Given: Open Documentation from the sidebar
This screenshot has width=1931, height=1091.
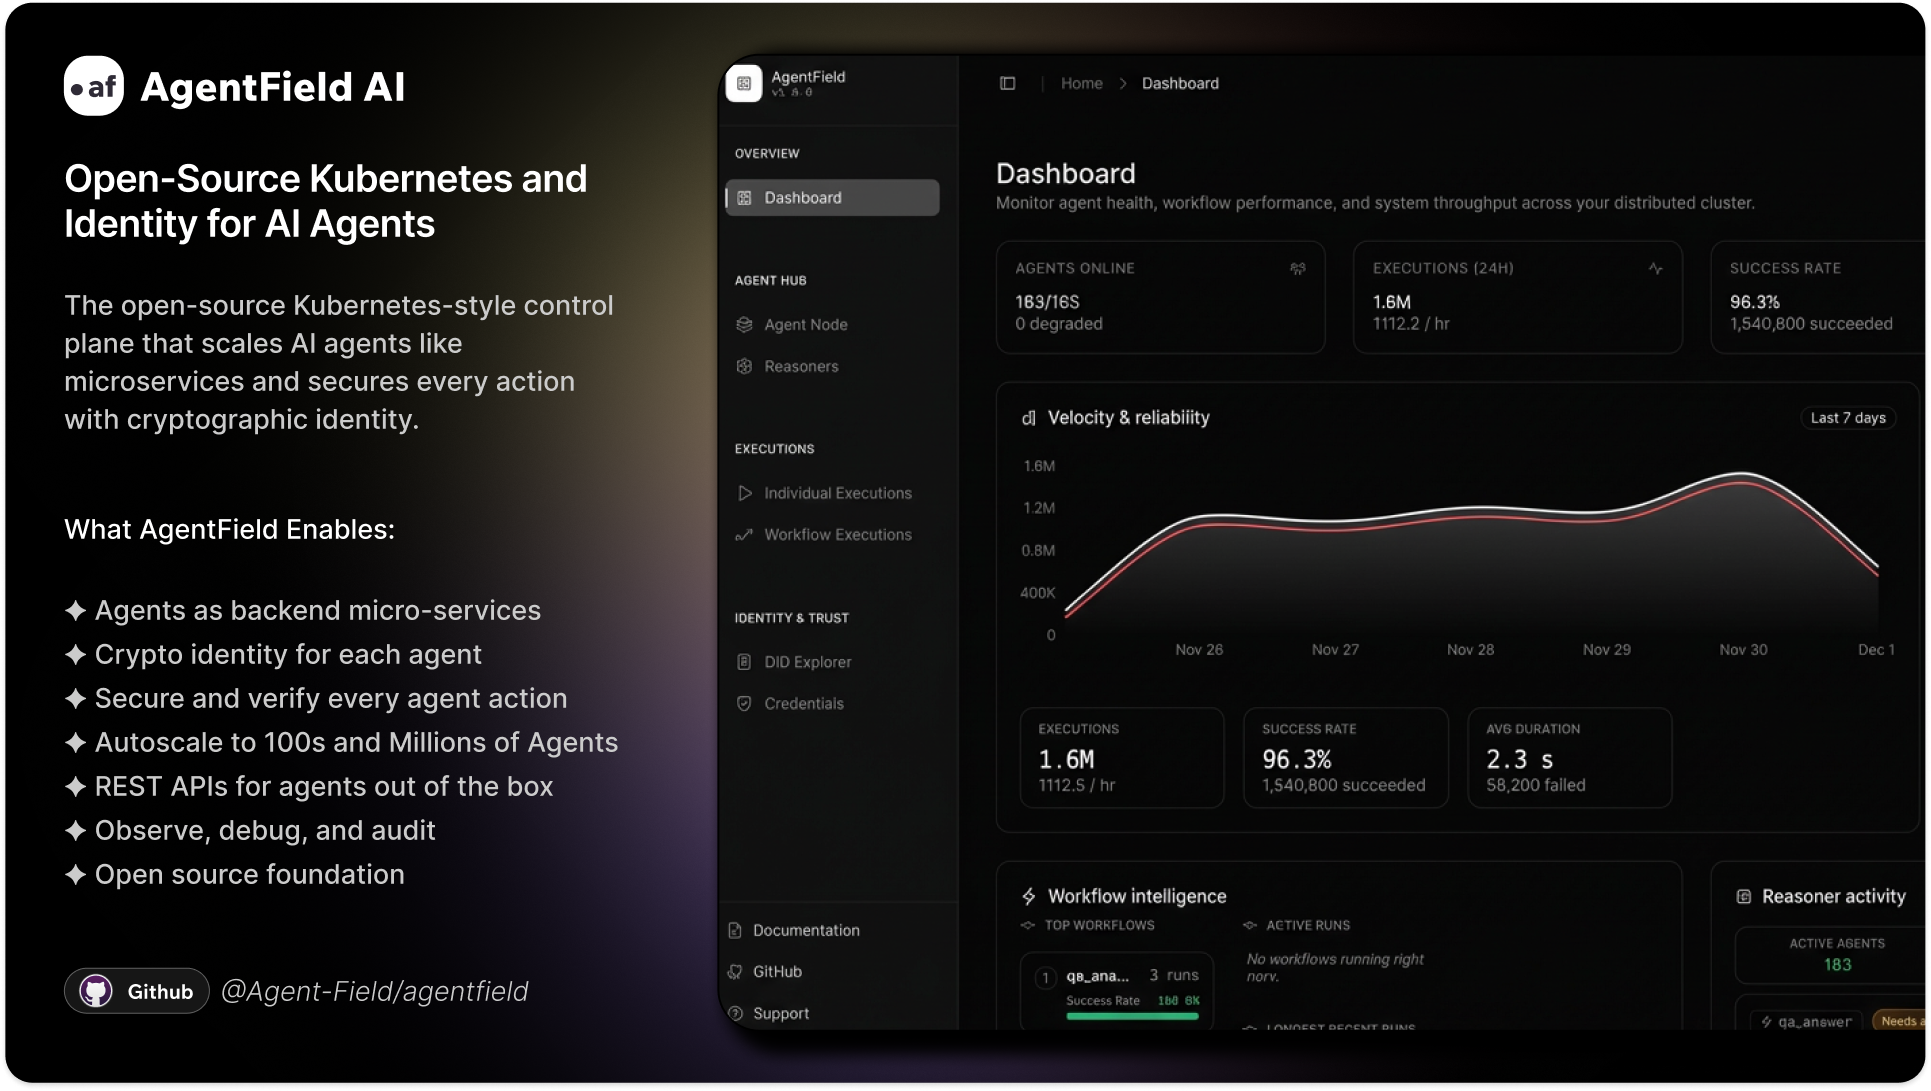Looking at the screenshot, I should click(x=805, y=929).
